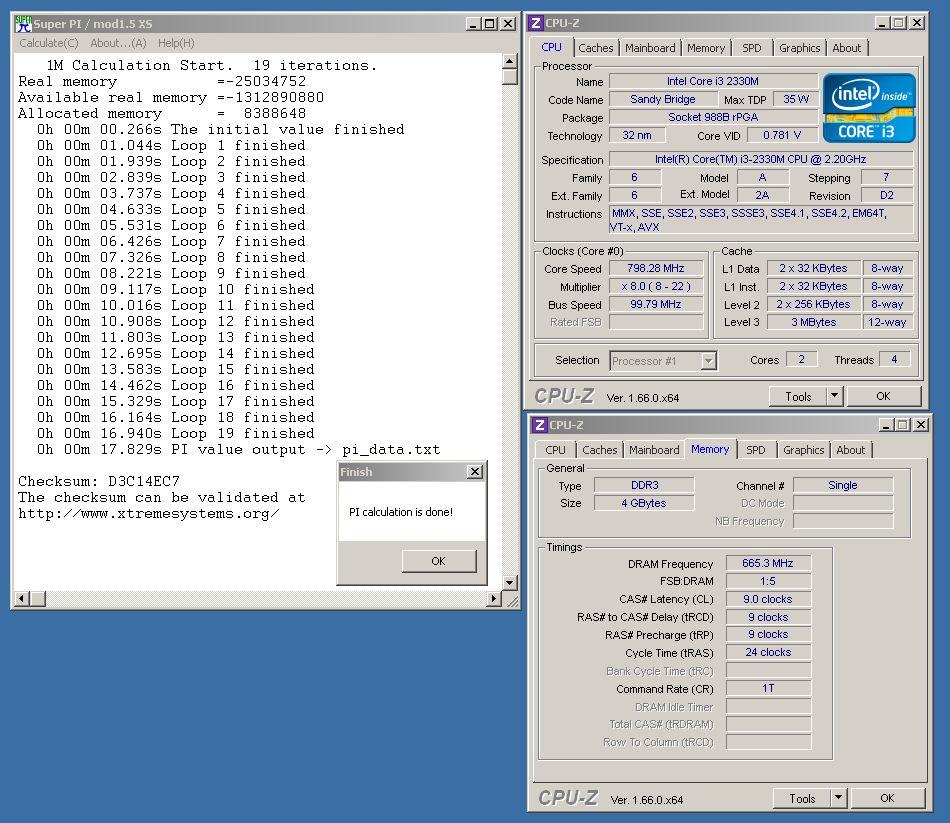This screenshot has height=823, width=950.
Task: Switch to Caches tab in upper CPU-Z window
Action: click(x=596, y=48)
